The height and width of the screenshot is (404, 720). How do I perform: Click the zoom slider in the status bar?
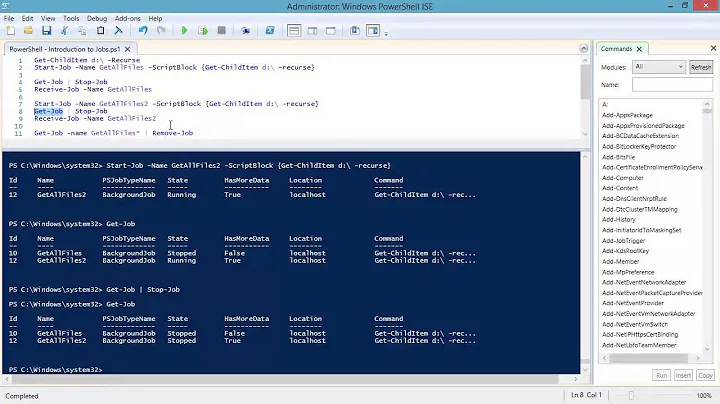[x=668, y=396]
